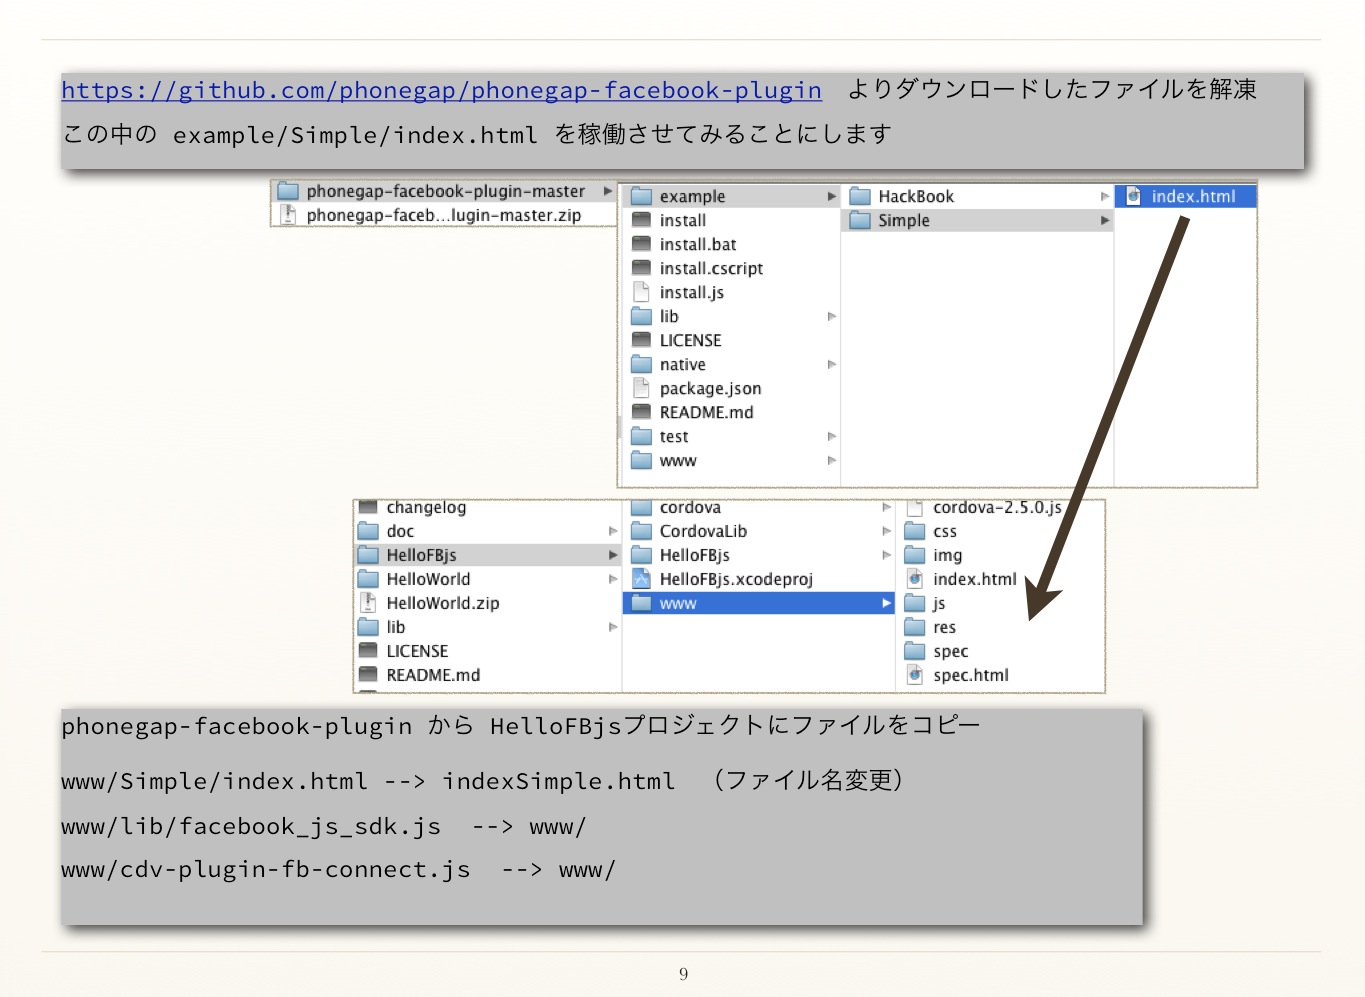This screenshot has width=1365, height=997.
Task: Click the spec.html web file icon
Action: pyautogui.click(x=915, y=675)
